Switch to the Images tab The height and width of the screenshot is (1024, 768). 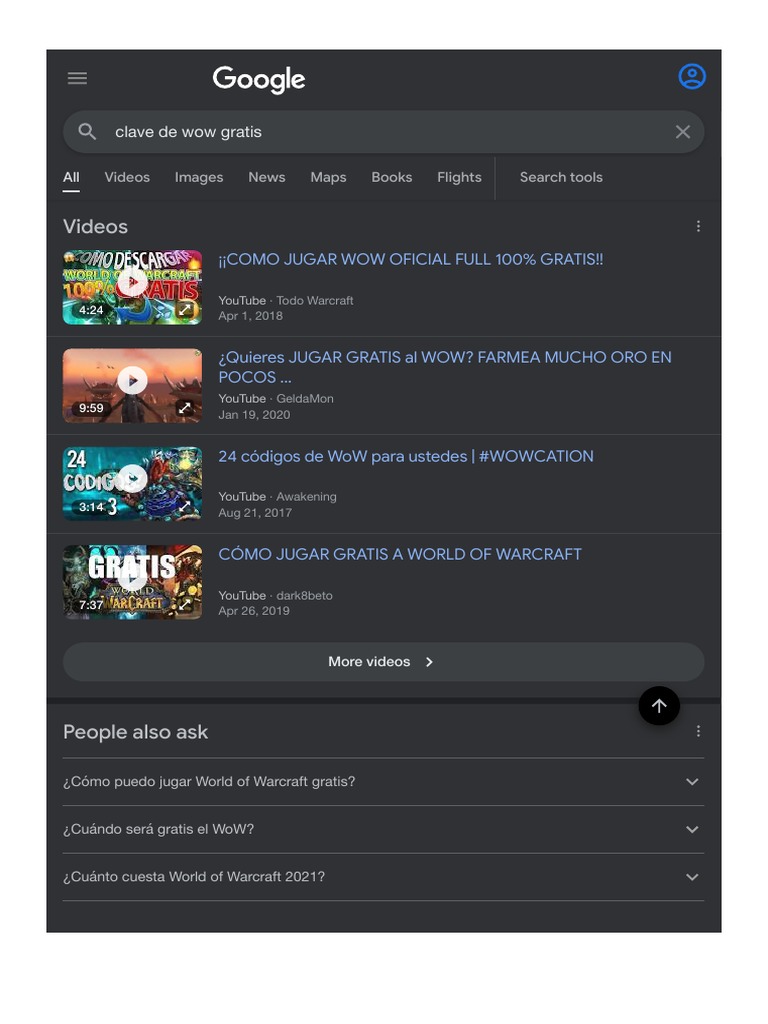(x=199, y=177)
